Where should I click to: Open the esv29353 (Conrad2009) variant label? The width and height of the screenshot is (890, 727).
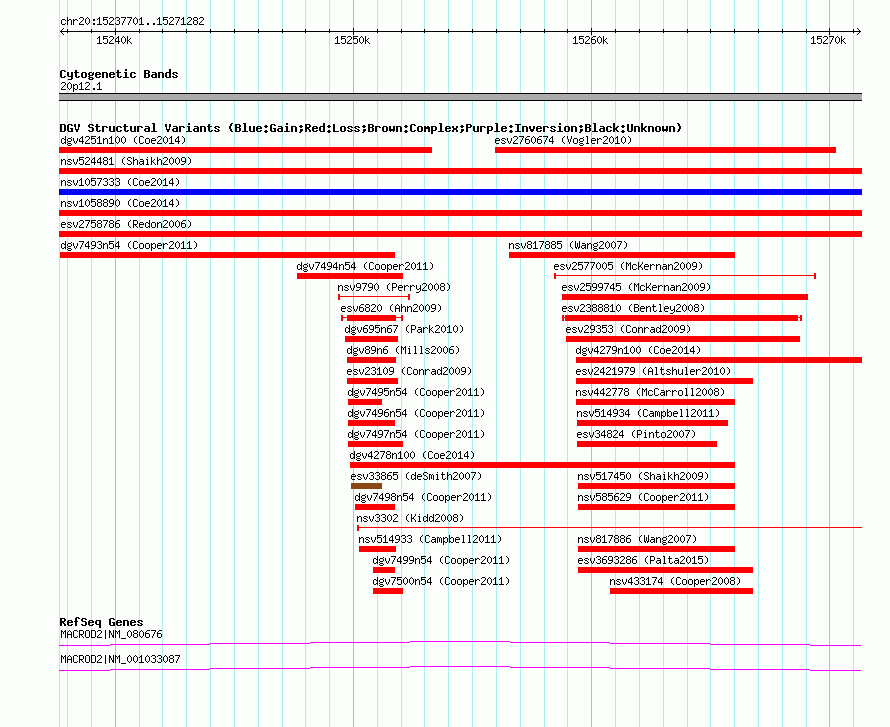click(628, 329)
